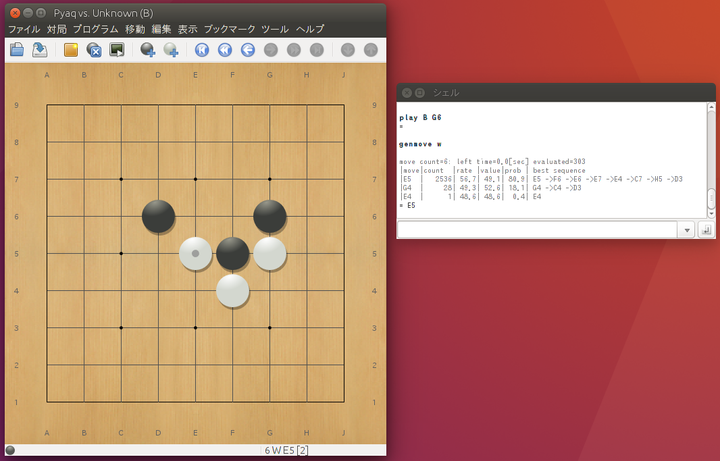720x461 pixels.
Task: Click the Open file toolbar icon
Action: [17, 49]
